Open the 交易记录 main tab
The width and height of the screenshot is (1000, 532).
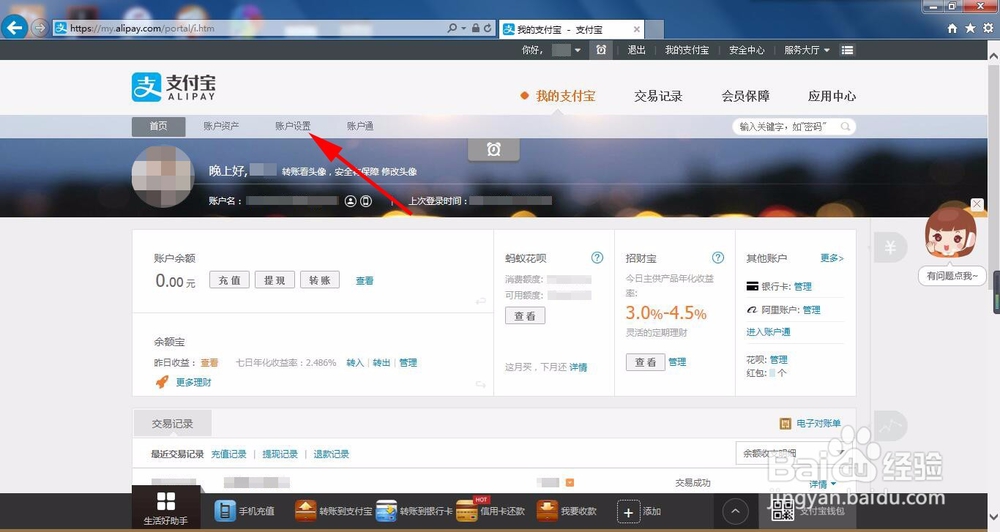[658, 96]
